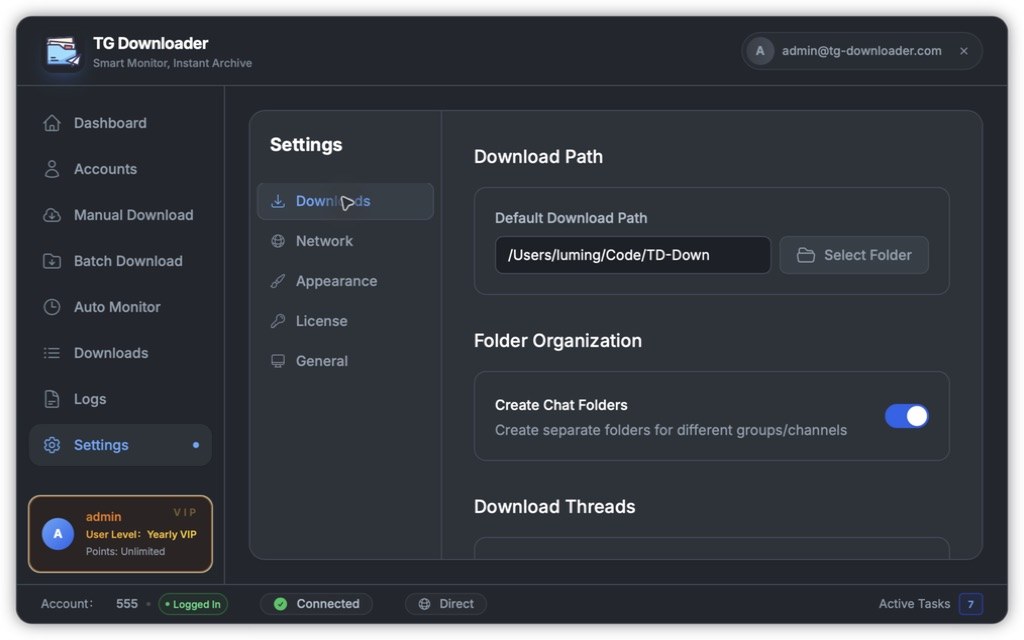Viewport: 1024px width, 640px height.
Task: Click the Logs document icon
Action: [52, 399]
